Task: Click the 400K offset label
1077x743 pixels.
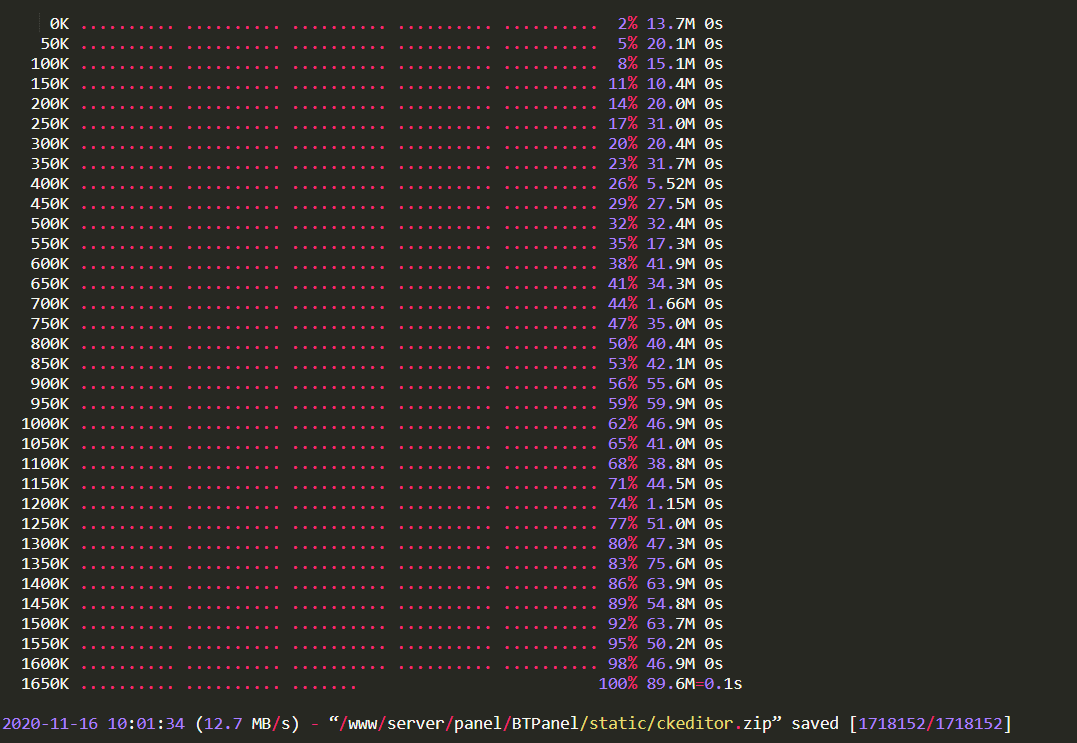Action: pyautogui.click(x=49, y=184)
